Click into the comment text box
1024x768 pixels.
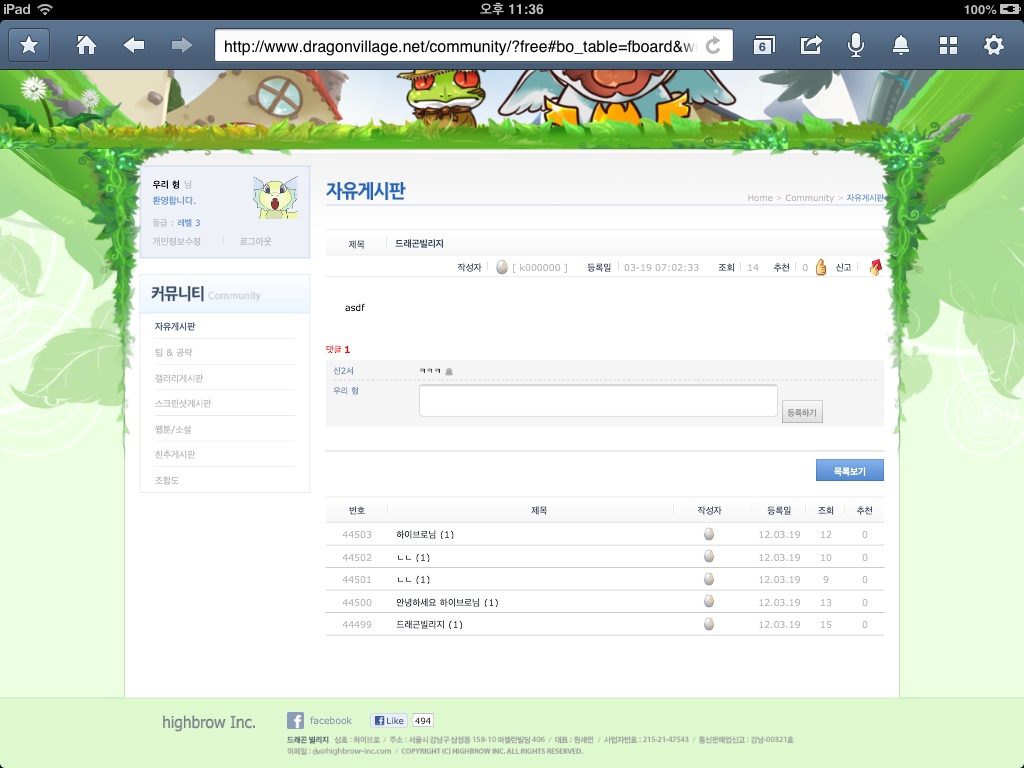(598, 401)
